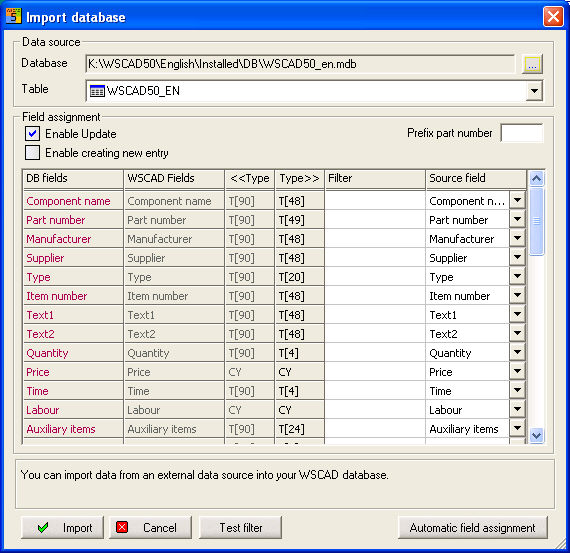Click the T[49] type cell
Screen dimensions: 570x553
click(x=300, y=220)
